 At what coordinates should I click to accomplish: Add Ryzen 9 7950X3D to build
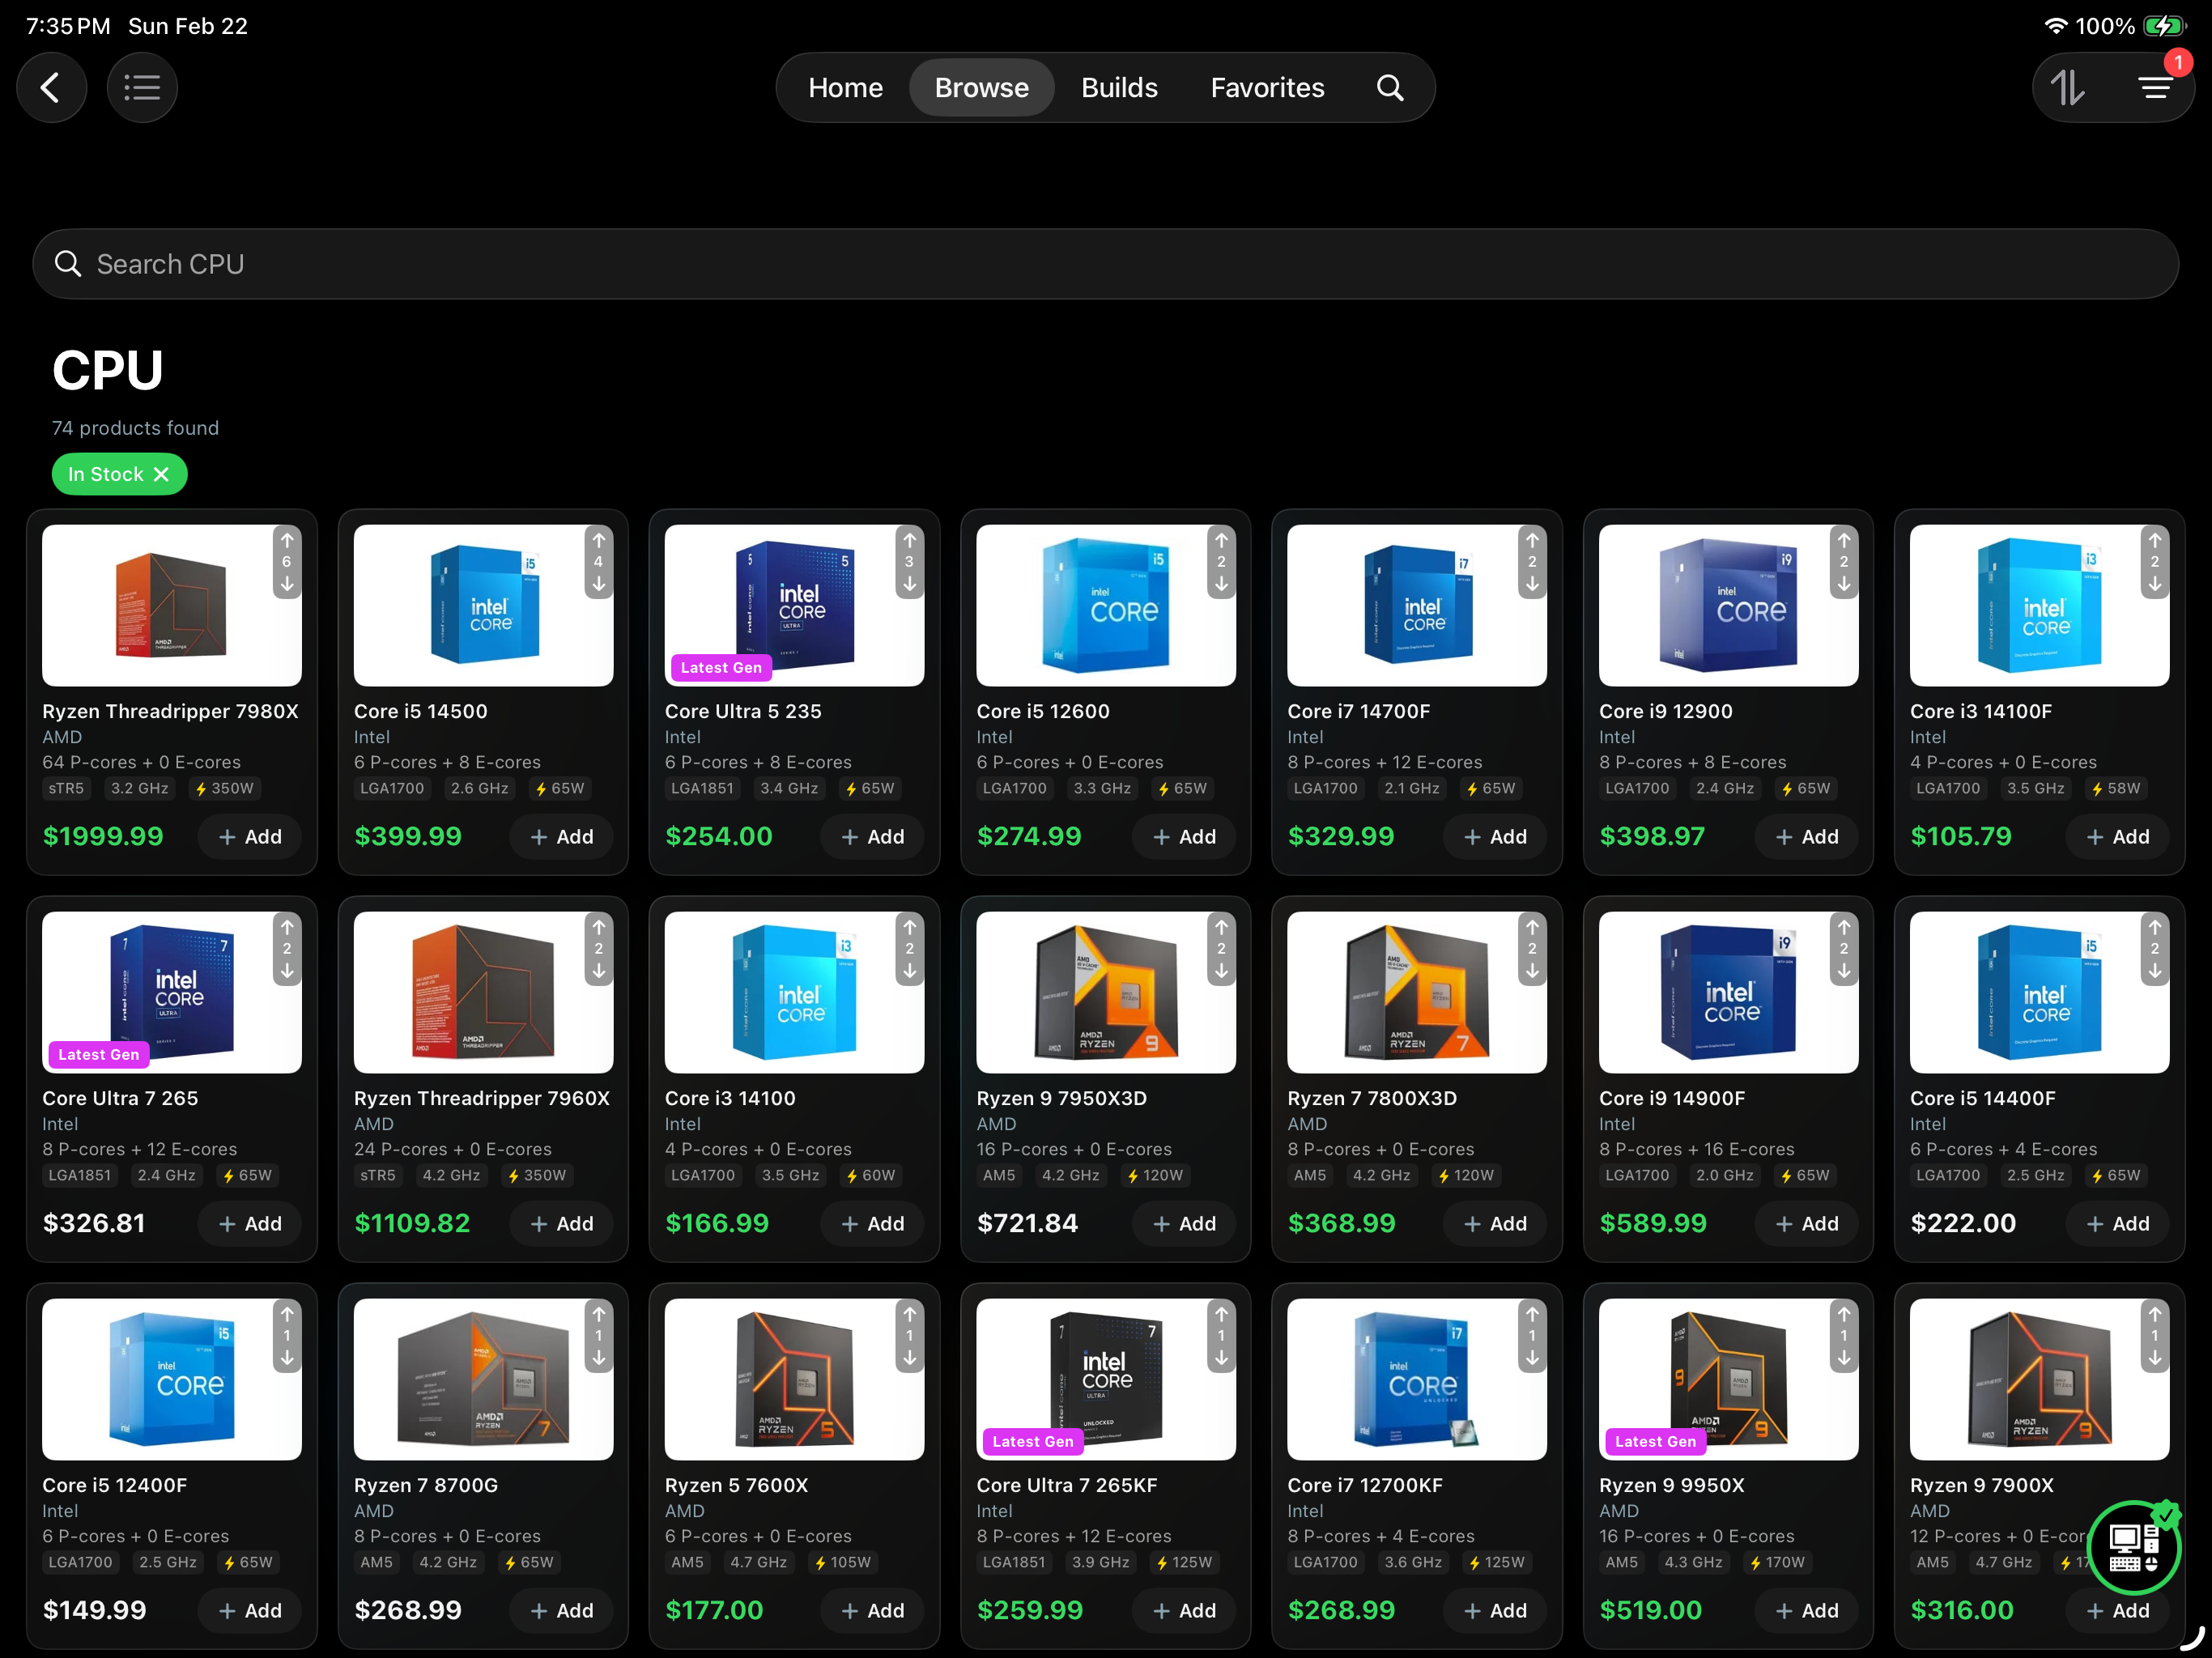click(1184, 1224)
